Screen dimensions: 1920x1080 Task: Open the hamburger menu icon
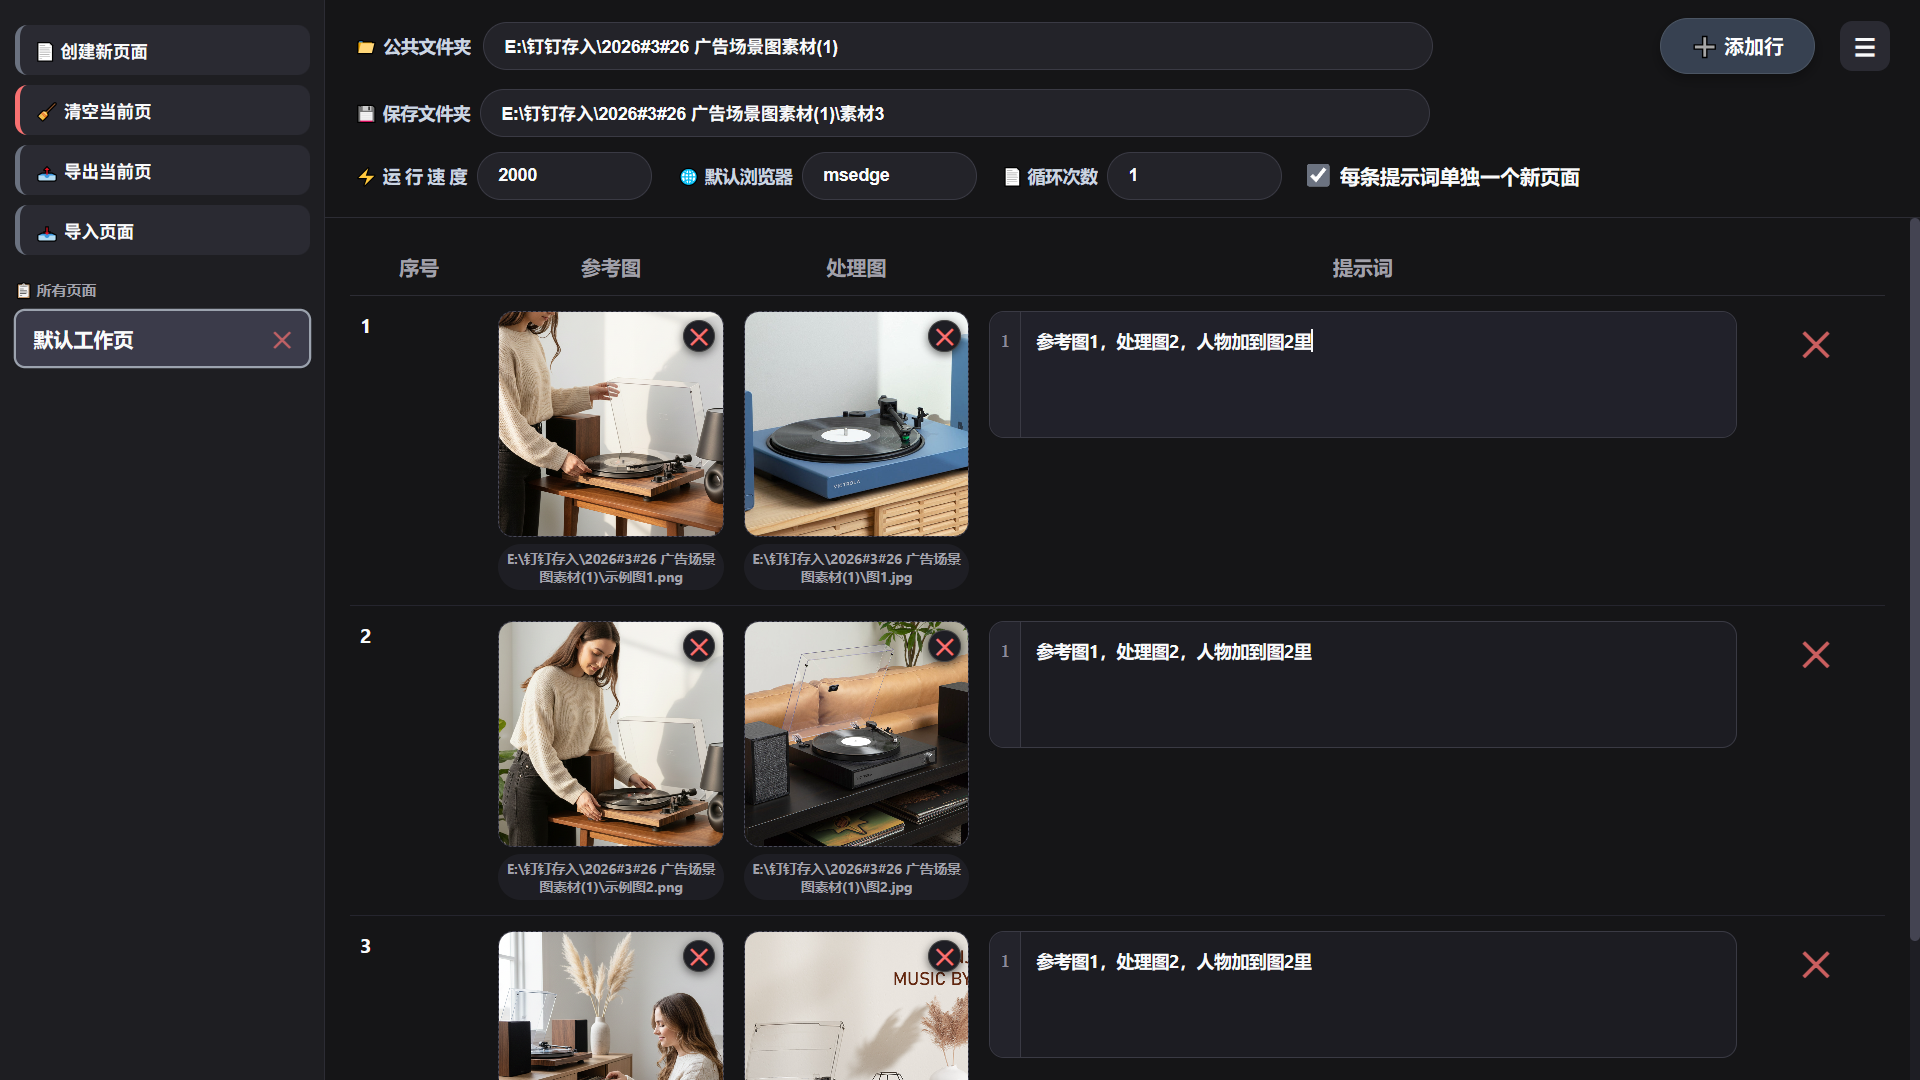tap(1864, 47)
